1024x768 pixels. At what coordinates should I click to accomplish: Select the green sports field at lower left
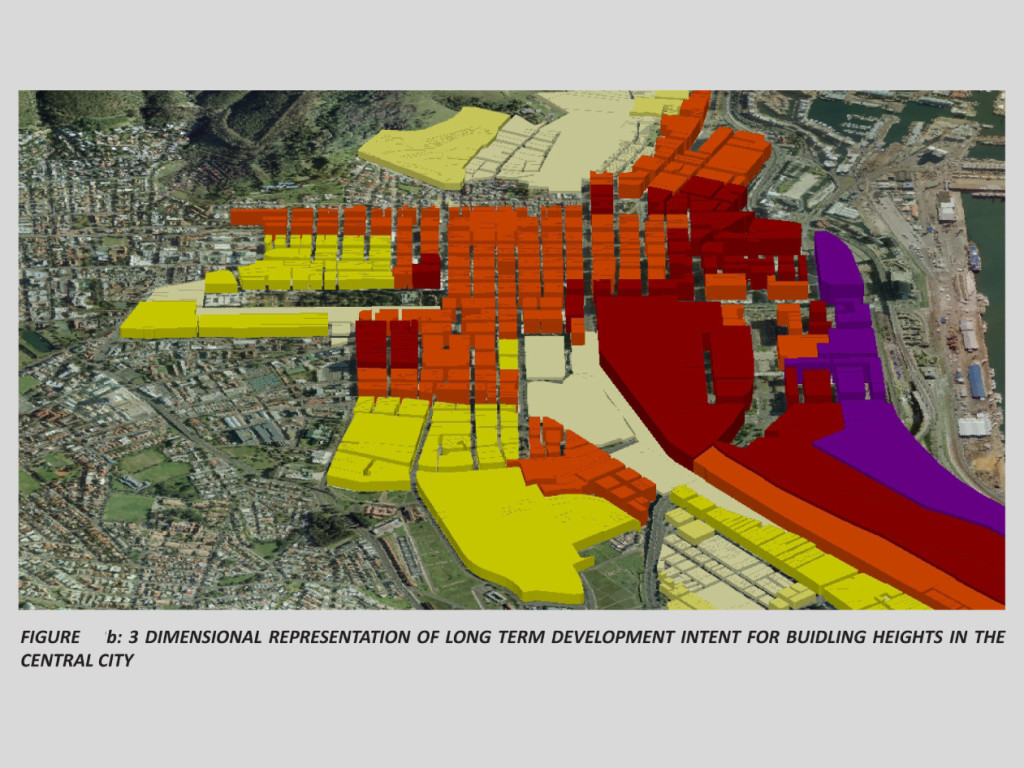click(129, 507)
